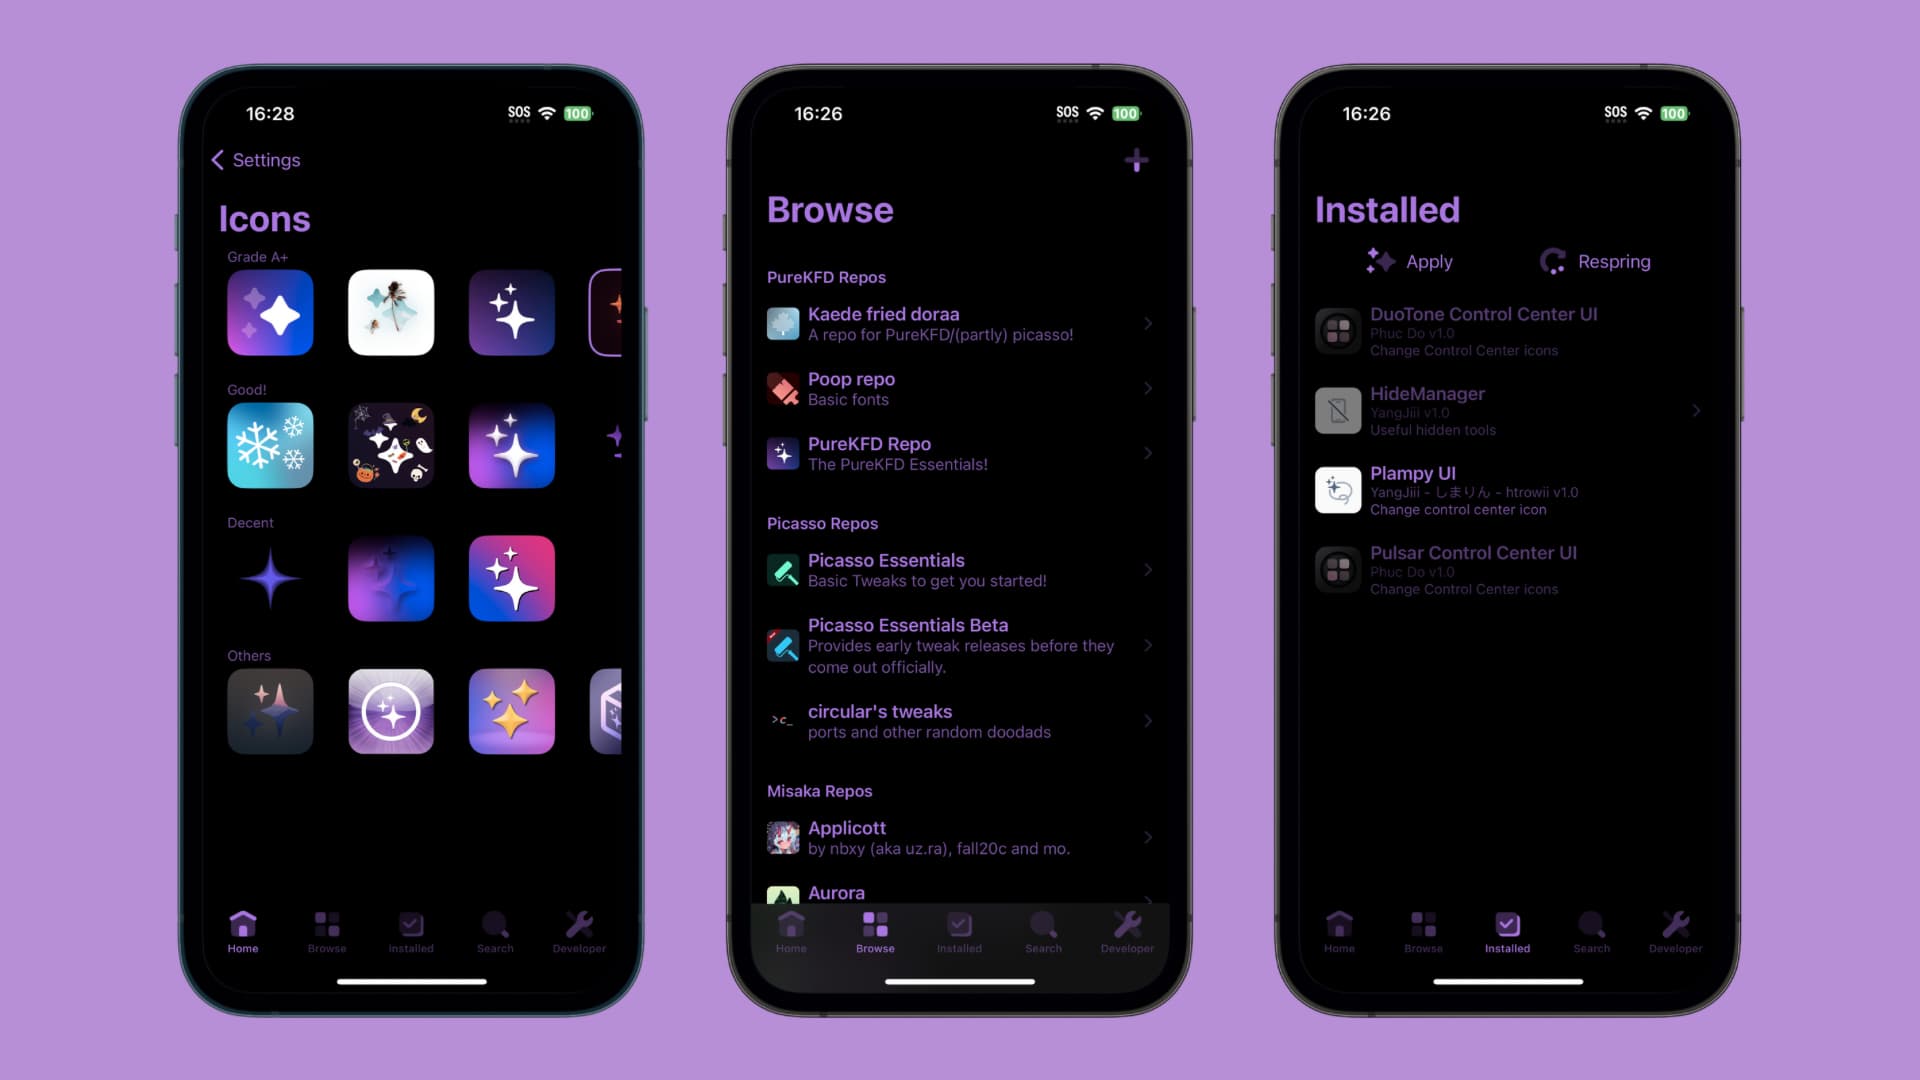Tap add repo plus button

pos(1135,160)
